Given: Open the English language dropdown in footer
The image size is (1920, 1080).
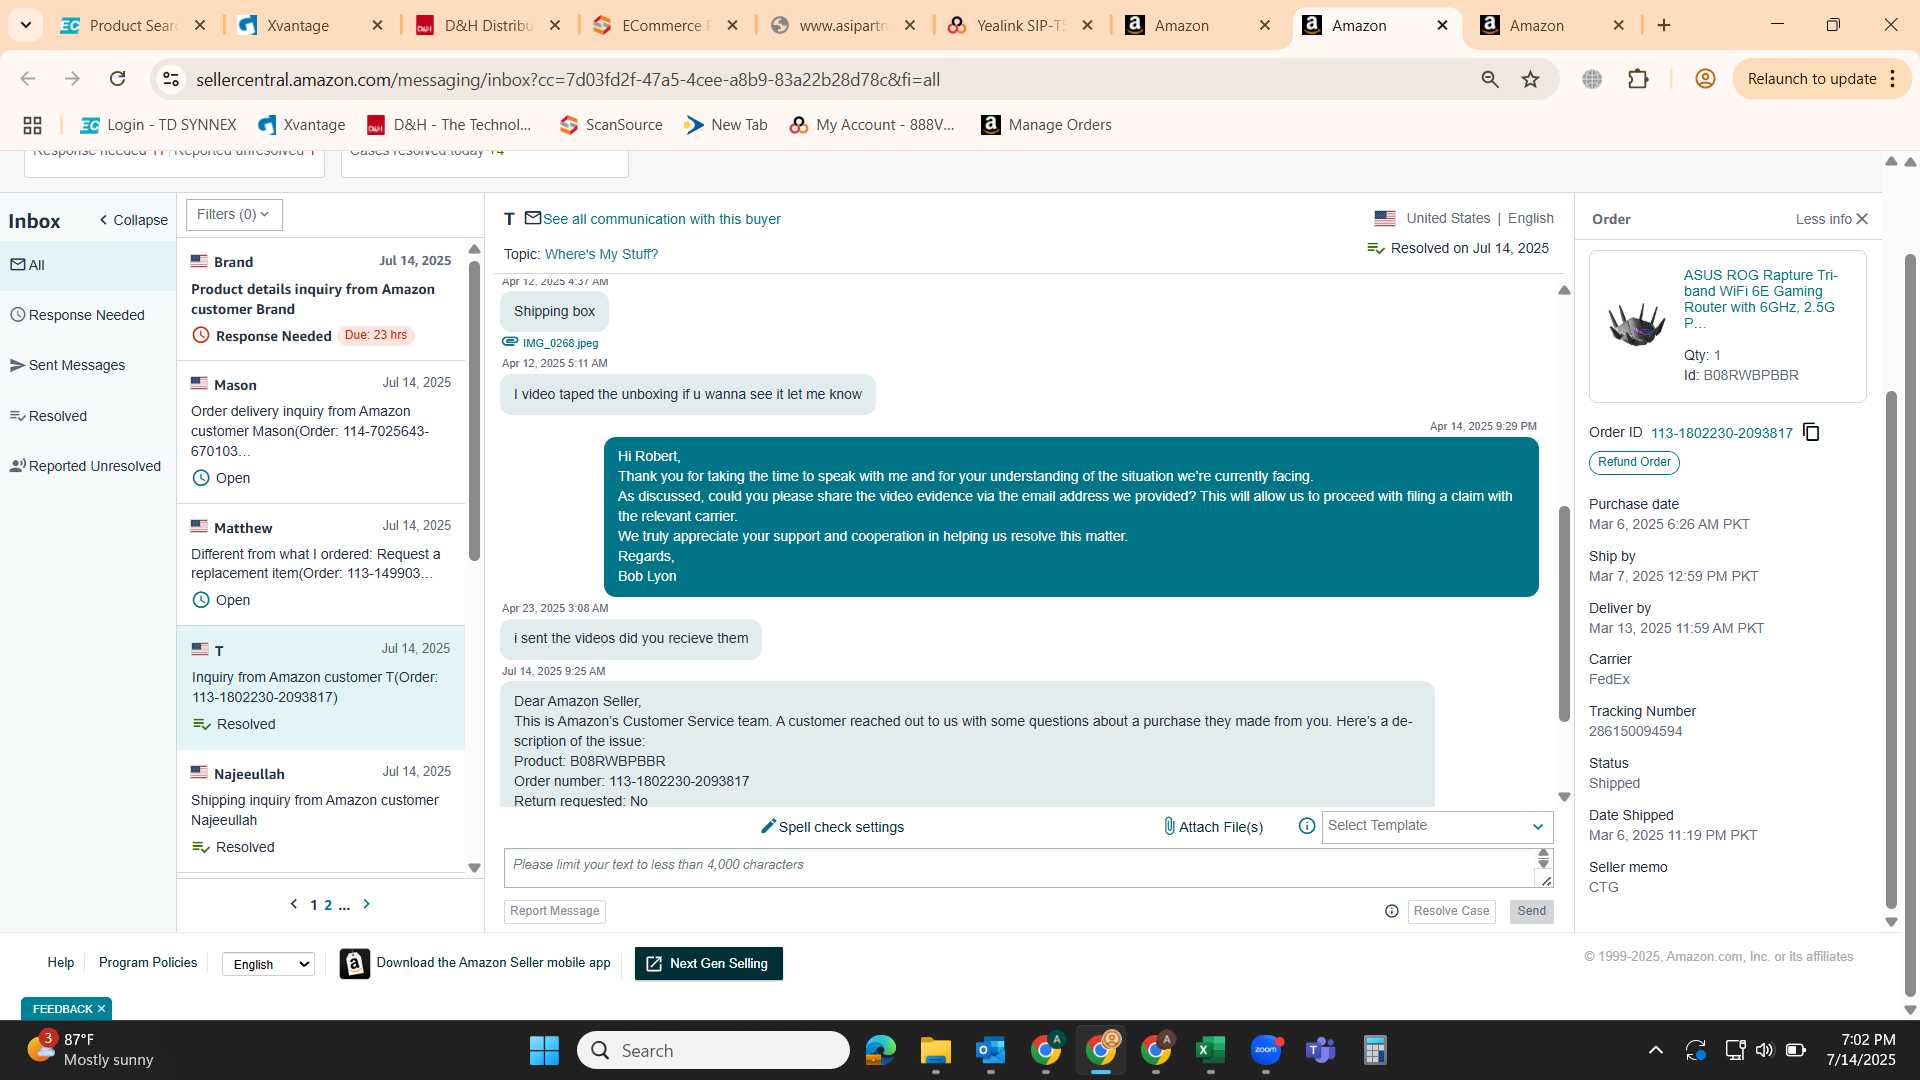Looking at the screenshot, I should (268, 964).
